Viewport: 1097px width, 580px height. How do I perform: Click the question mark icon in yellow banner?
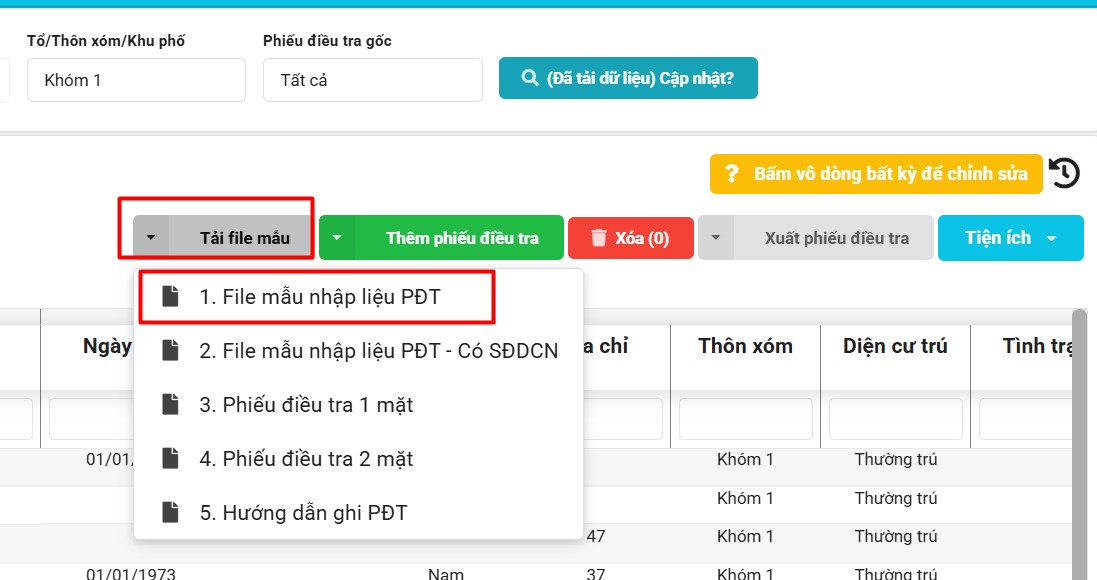(x=731, y=174)
